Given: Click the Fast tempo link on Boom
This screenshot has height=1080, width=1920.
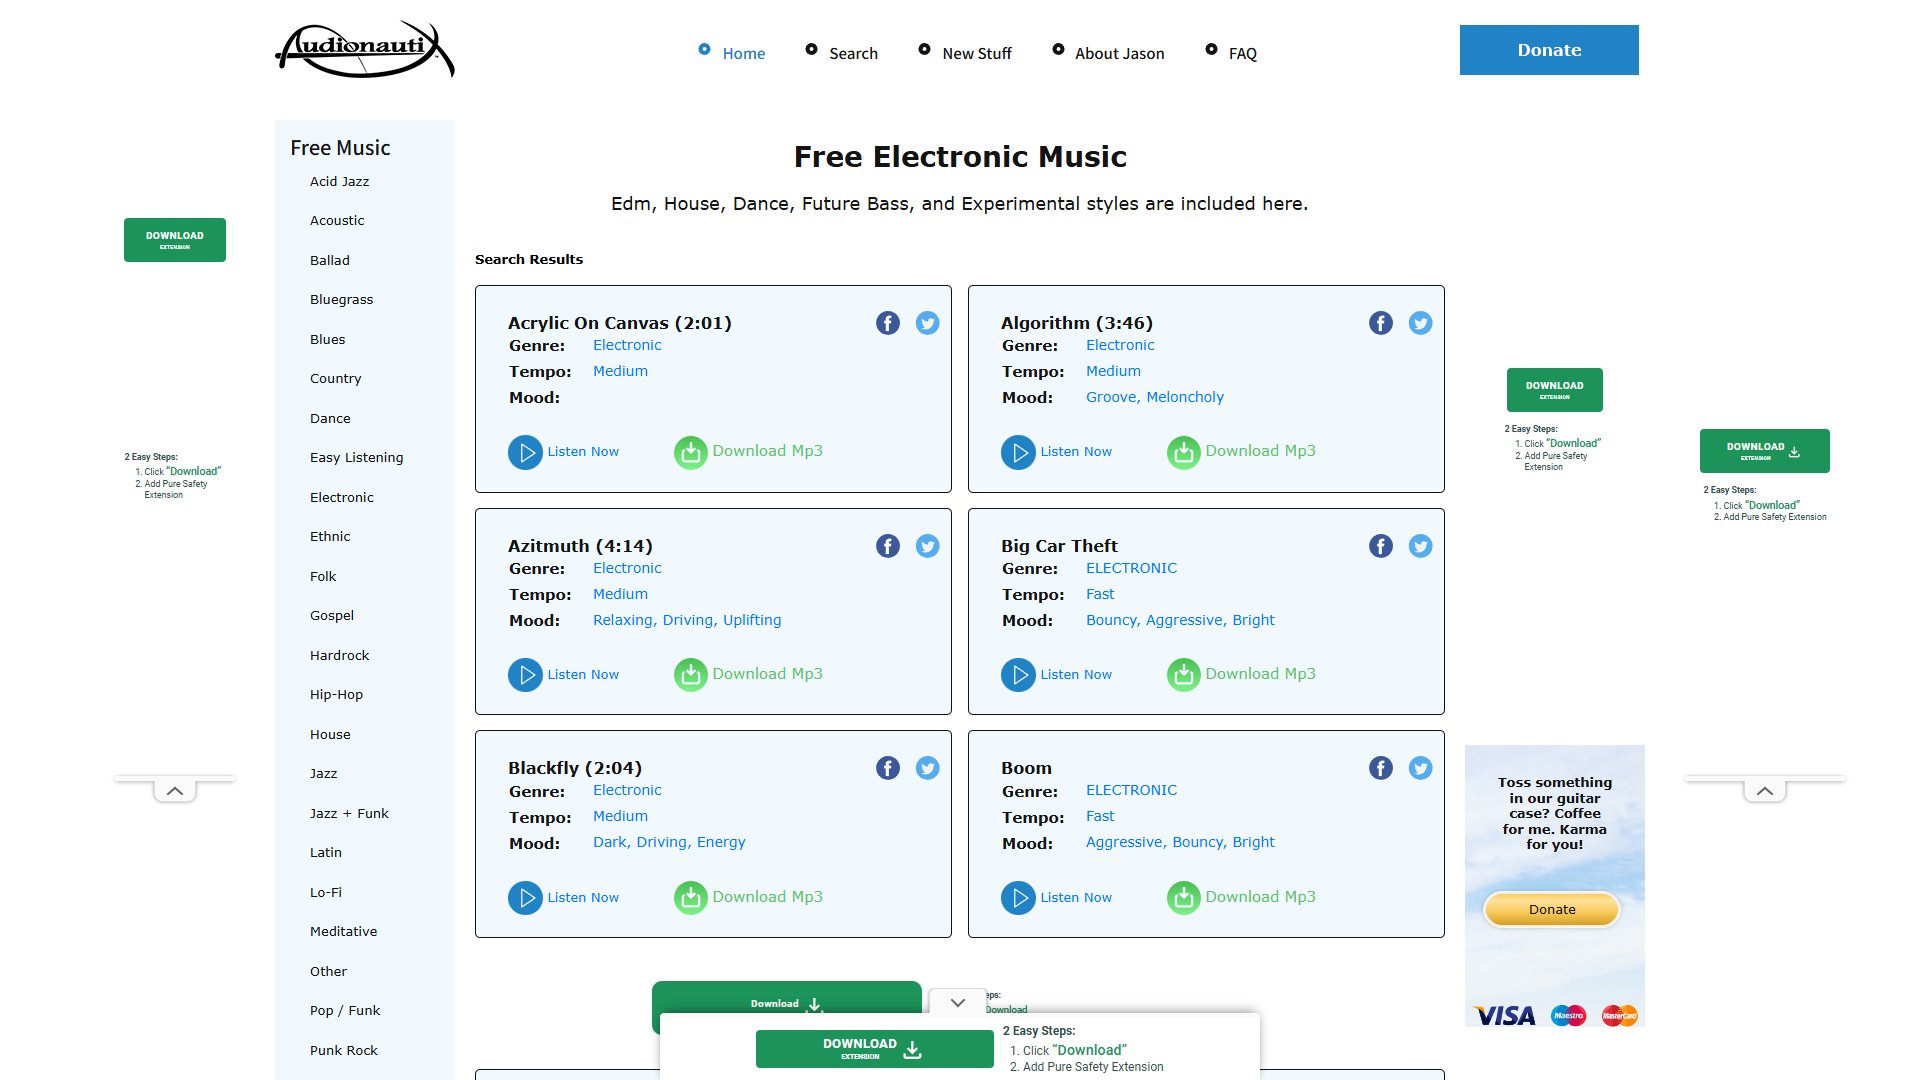Looking at the screenshot, I should [1100, 816].
